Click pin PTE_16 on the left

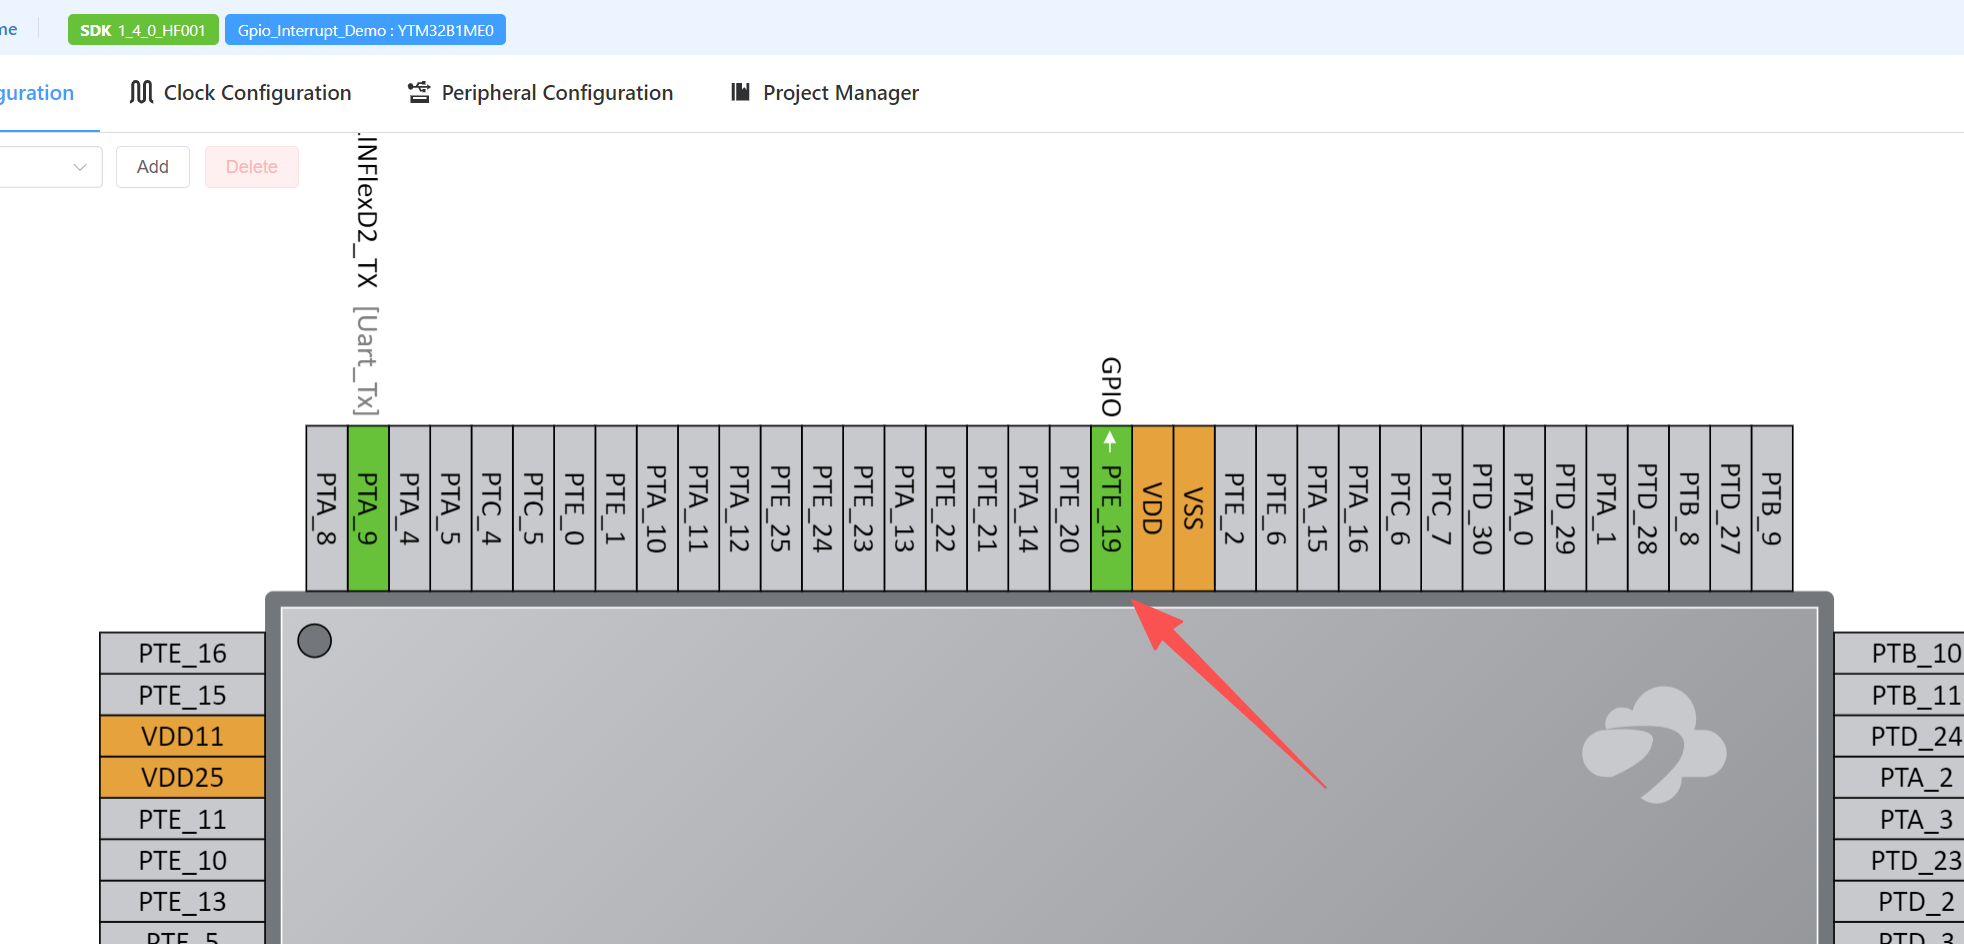(x=182, y=653)
